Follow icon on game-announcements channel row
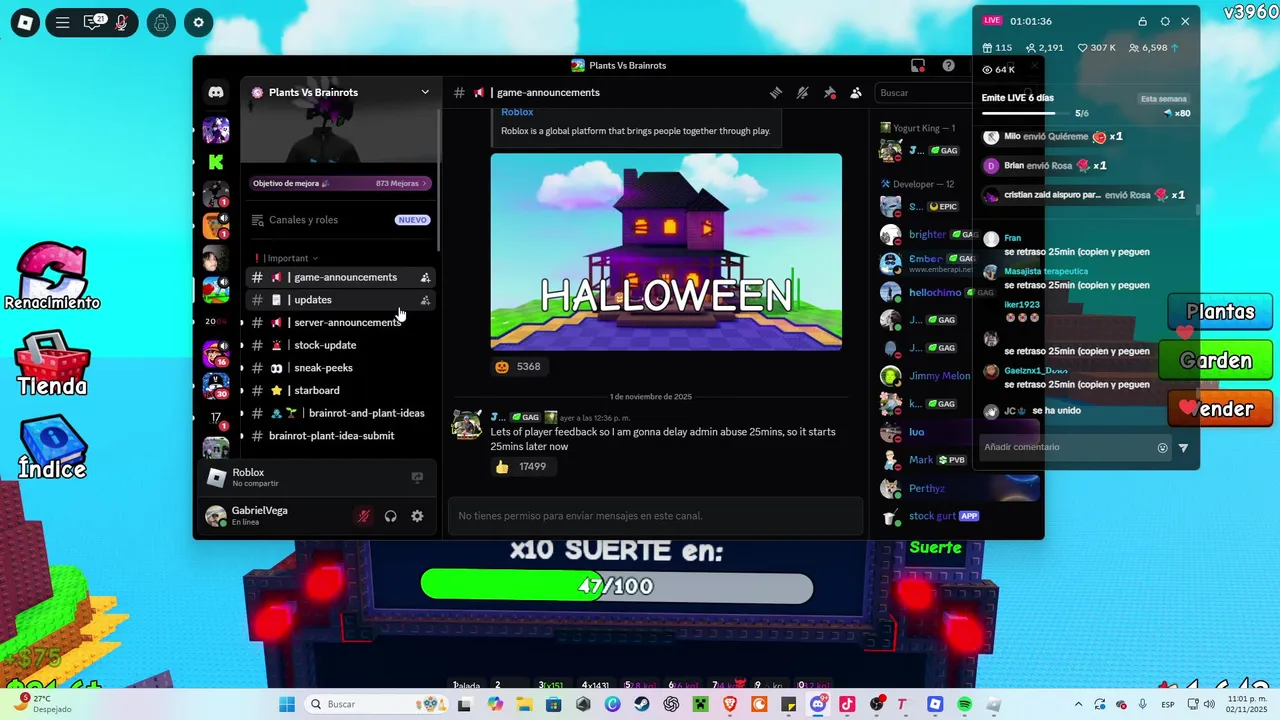This screenshot has width=1280, height=720. pos(425,277)
